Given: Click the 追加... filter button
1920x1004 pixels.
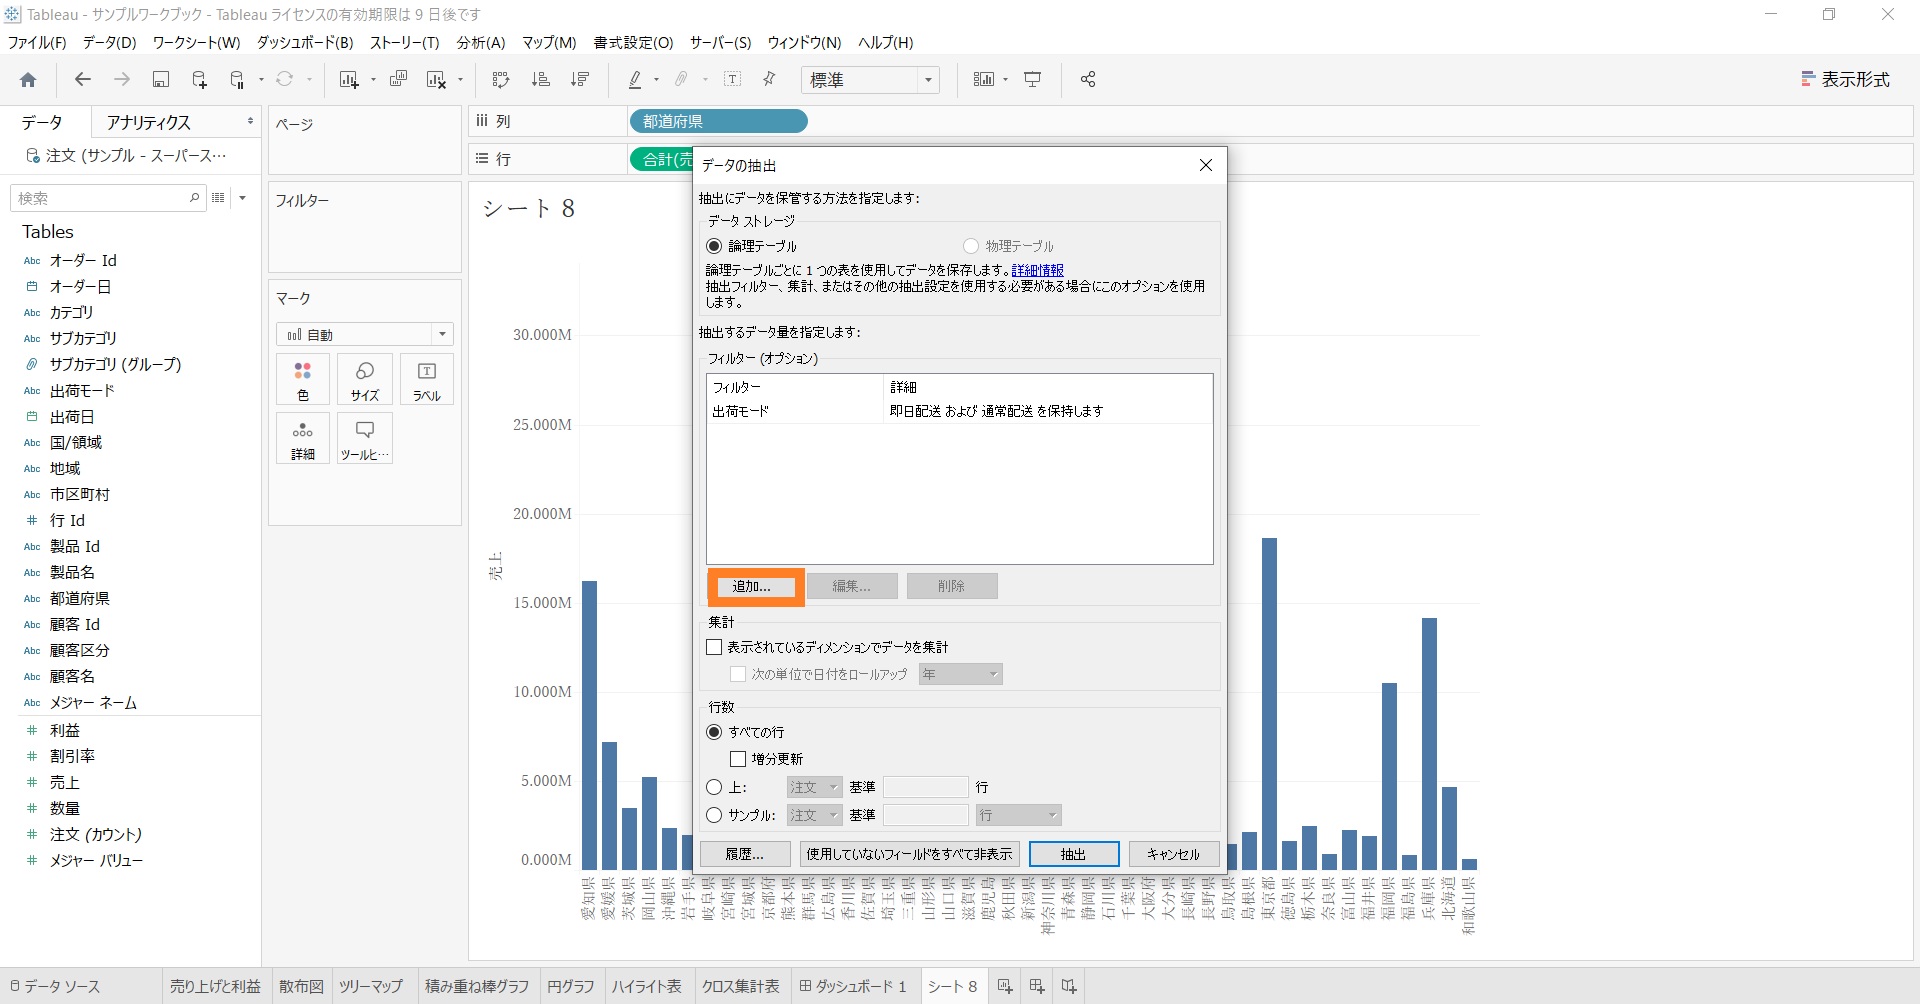Looking at the screenshot, I should 756,586.
